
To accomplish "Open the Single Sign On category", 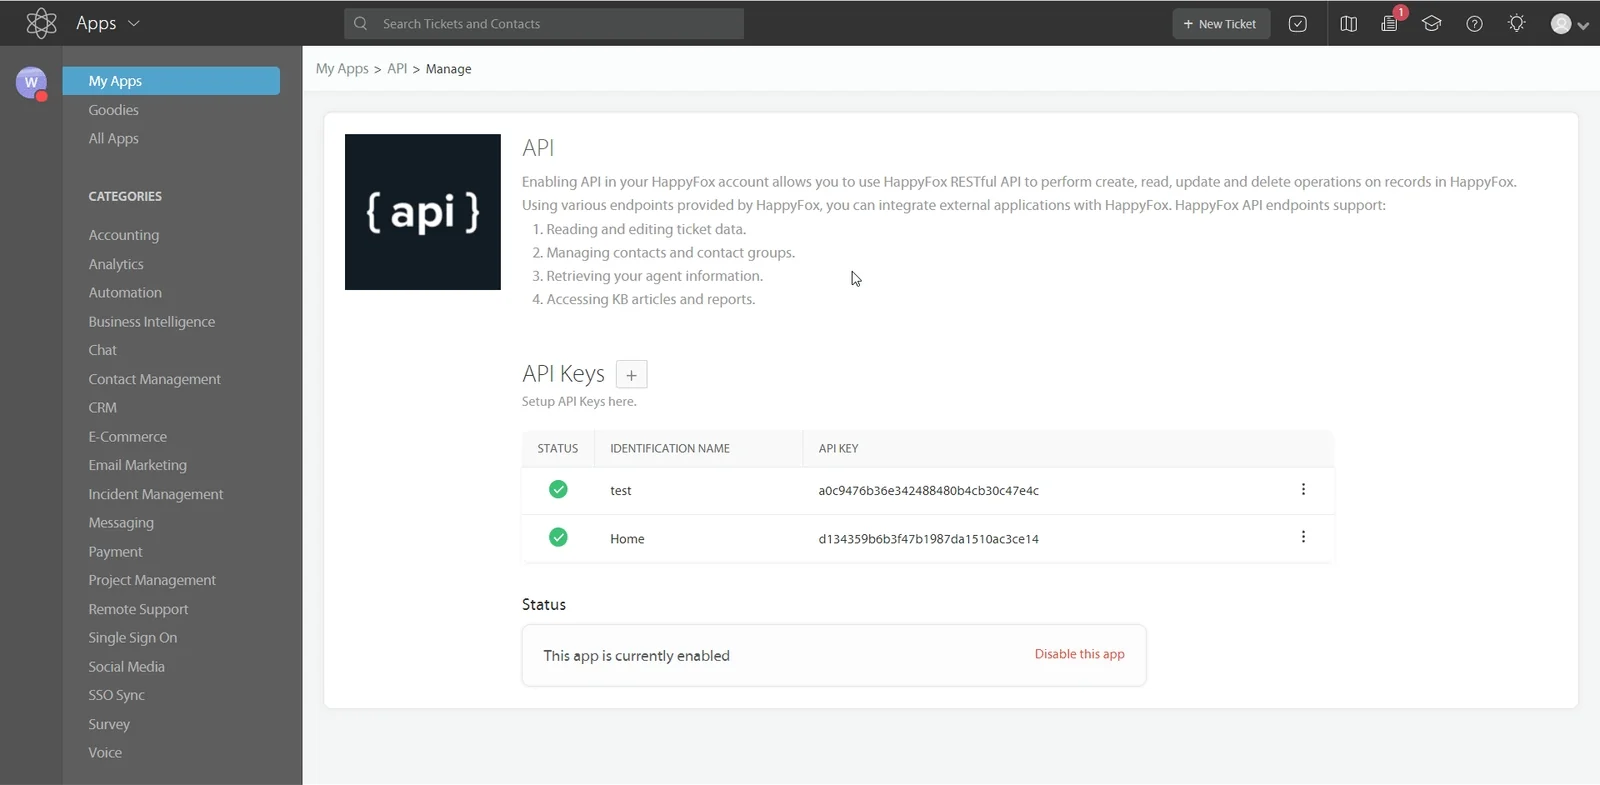I will point(132,638).
